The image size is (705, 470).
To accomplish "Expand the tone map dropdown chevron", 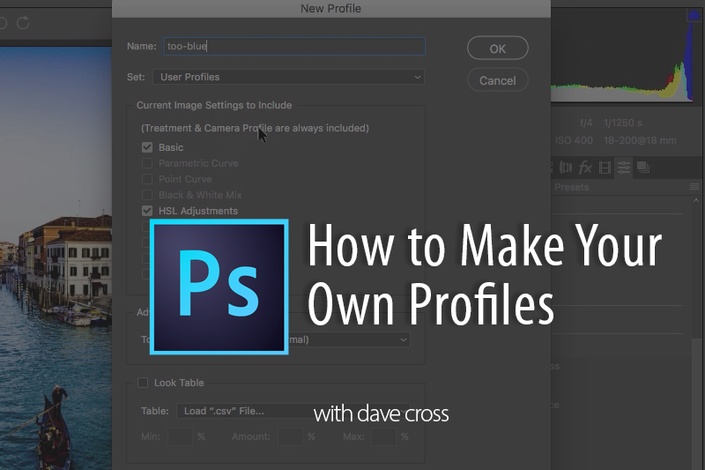I will click(x=403, y=340).
